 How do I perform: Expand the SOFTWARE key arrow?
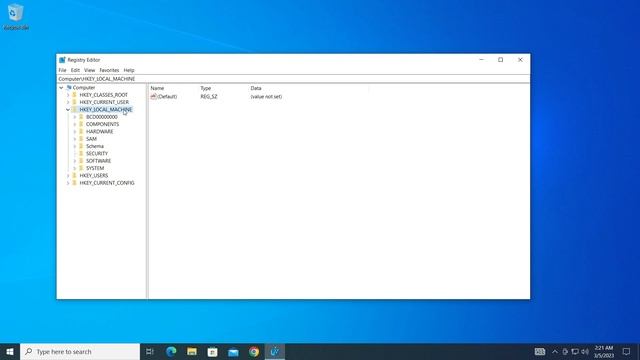tap(75, 161)
